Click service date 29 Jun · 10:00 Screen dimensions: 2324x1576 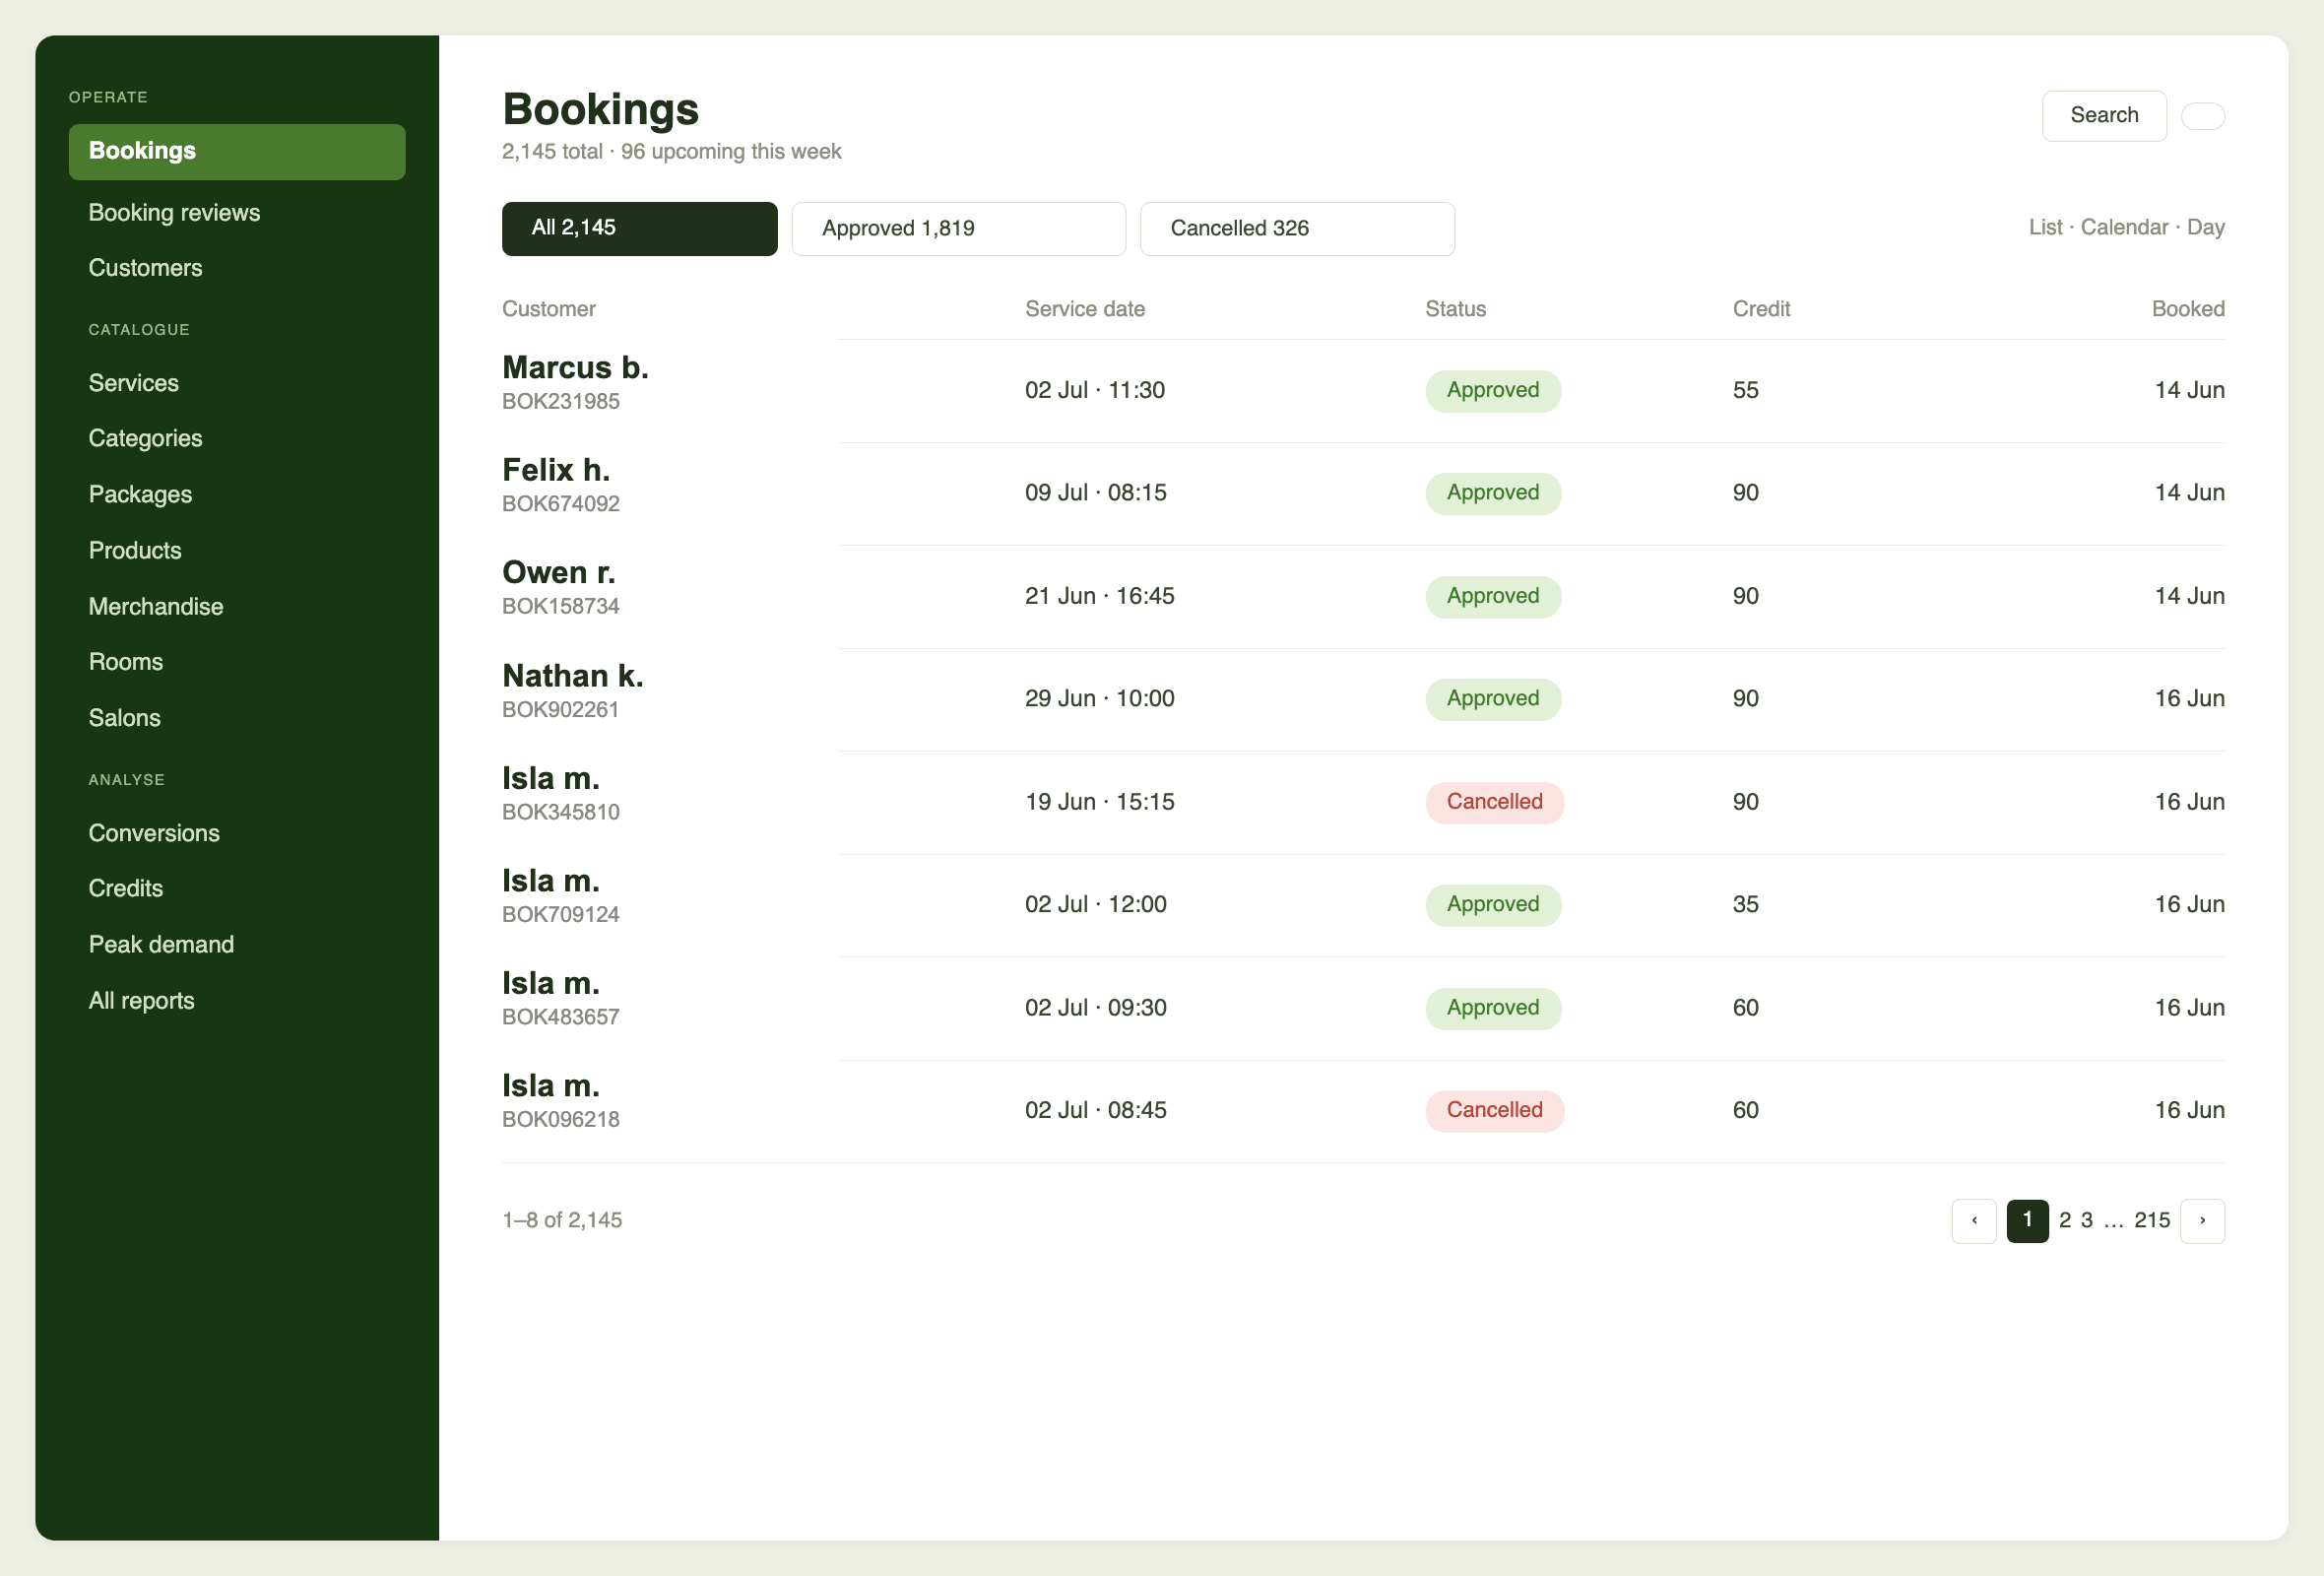1100,699
